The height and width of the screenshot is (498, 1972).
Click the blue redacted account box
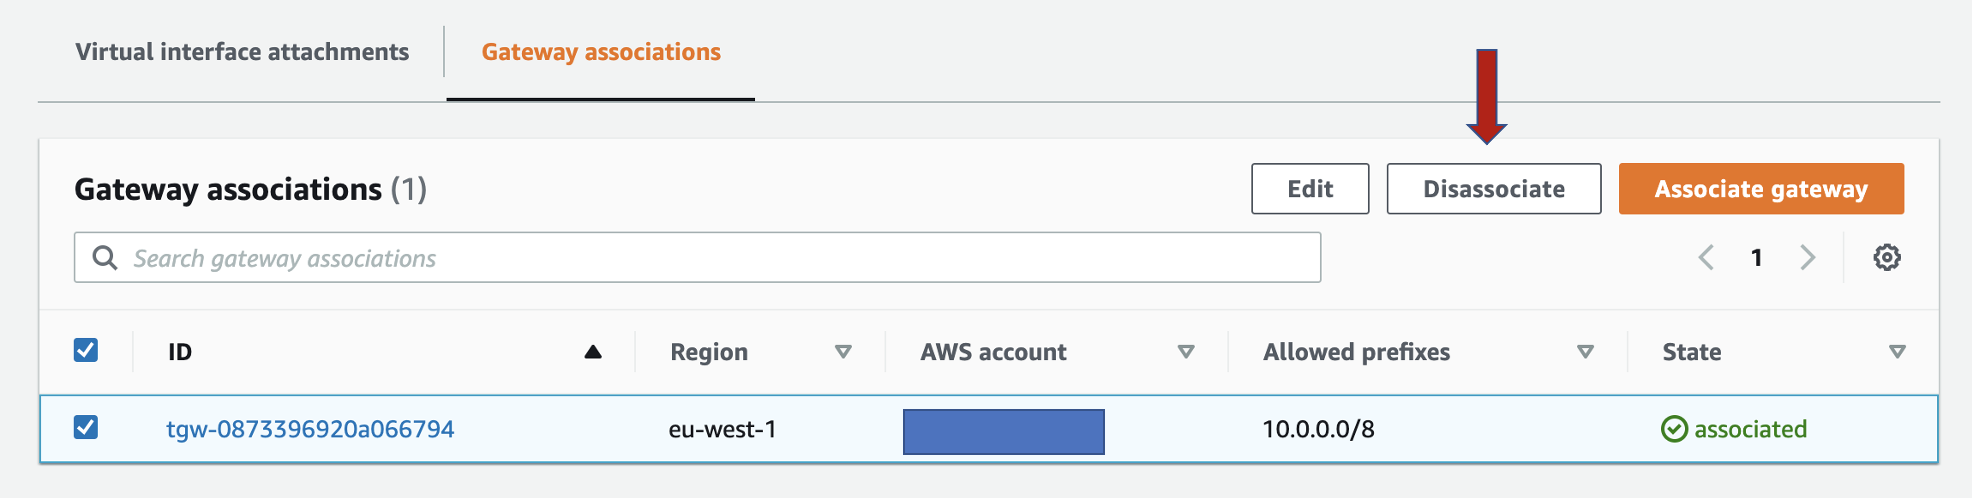tap(1004, 432)
